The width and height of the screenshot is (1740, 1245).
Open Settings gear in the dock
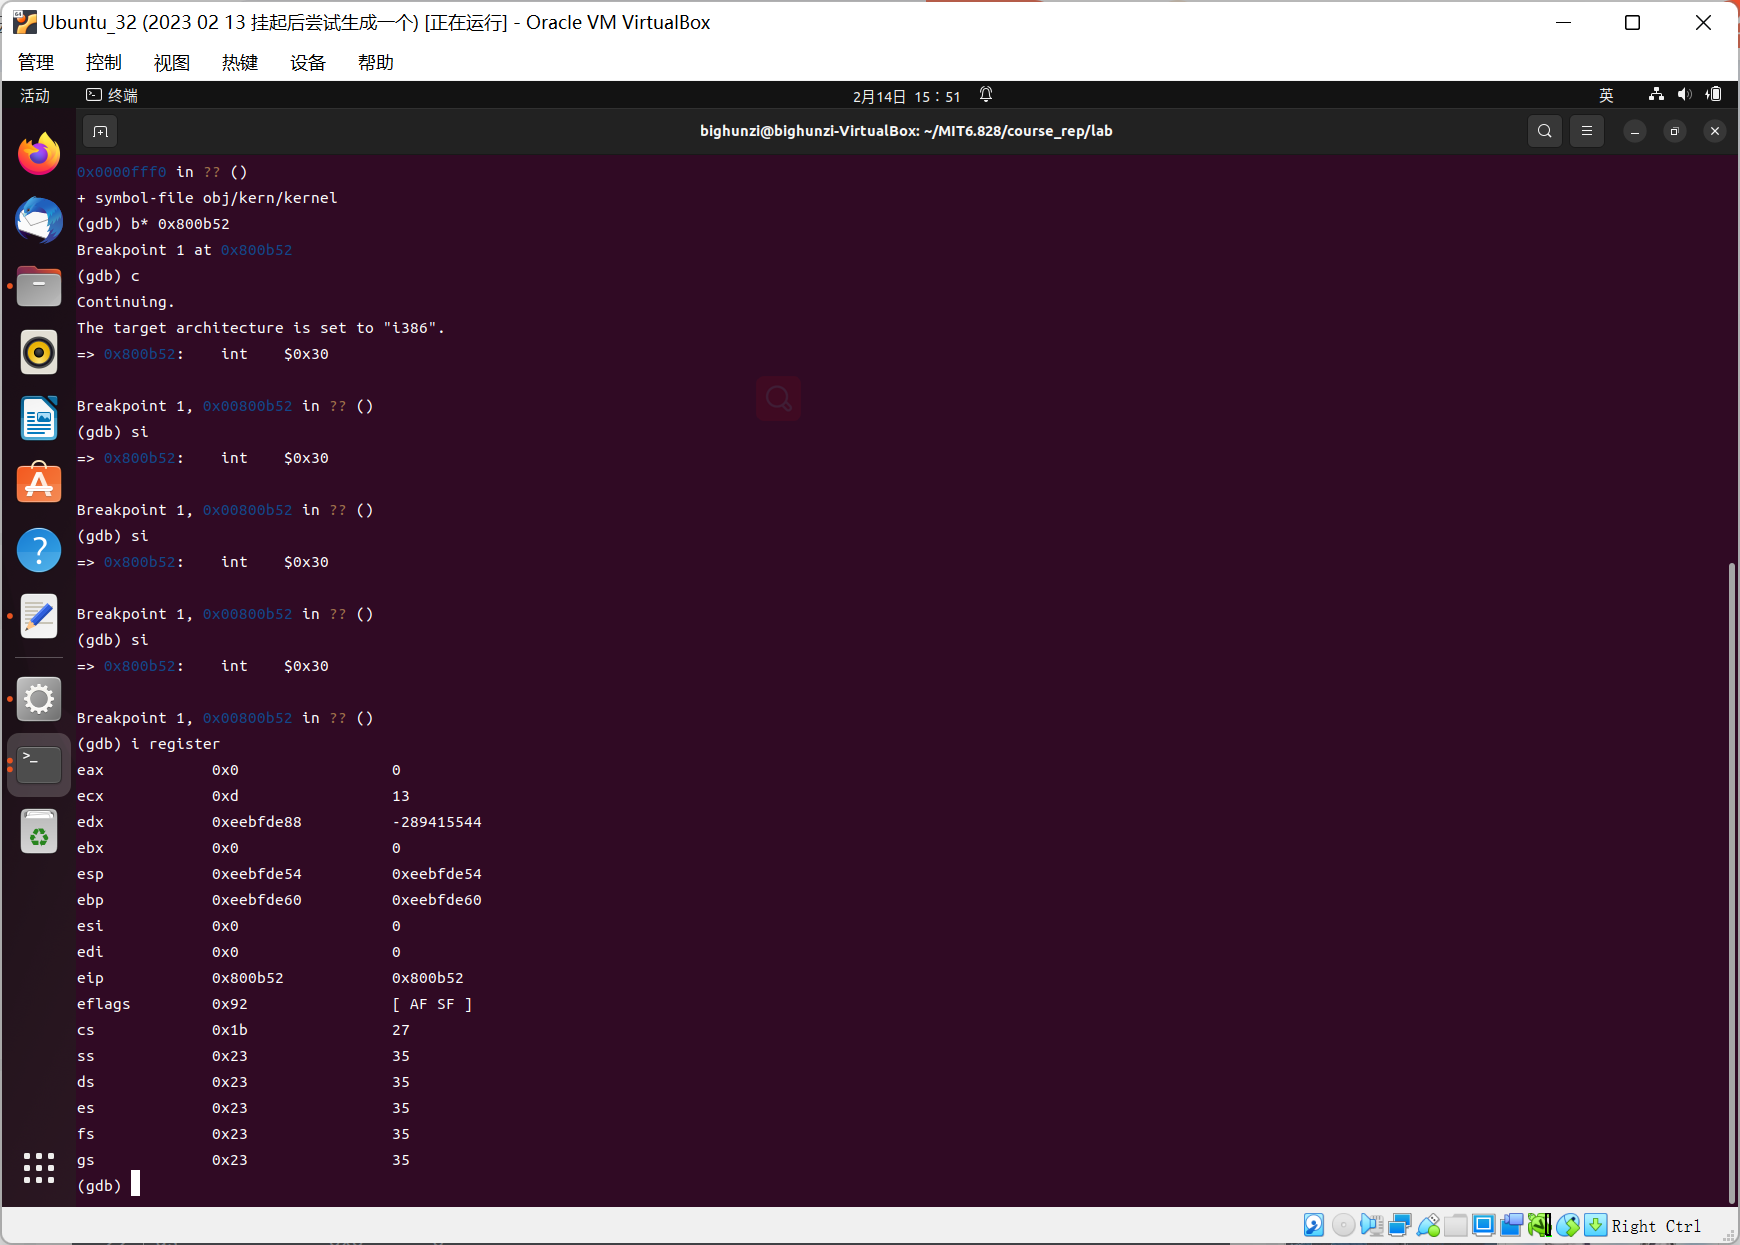(x=39, y=699)
